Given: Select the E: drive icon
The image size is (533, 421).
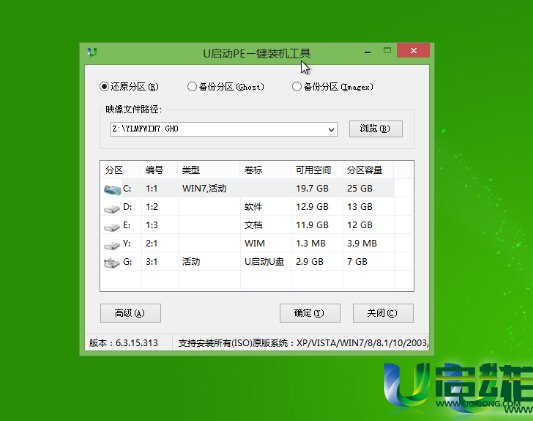Looking at the screenshot, I should [x=112, y=227].
